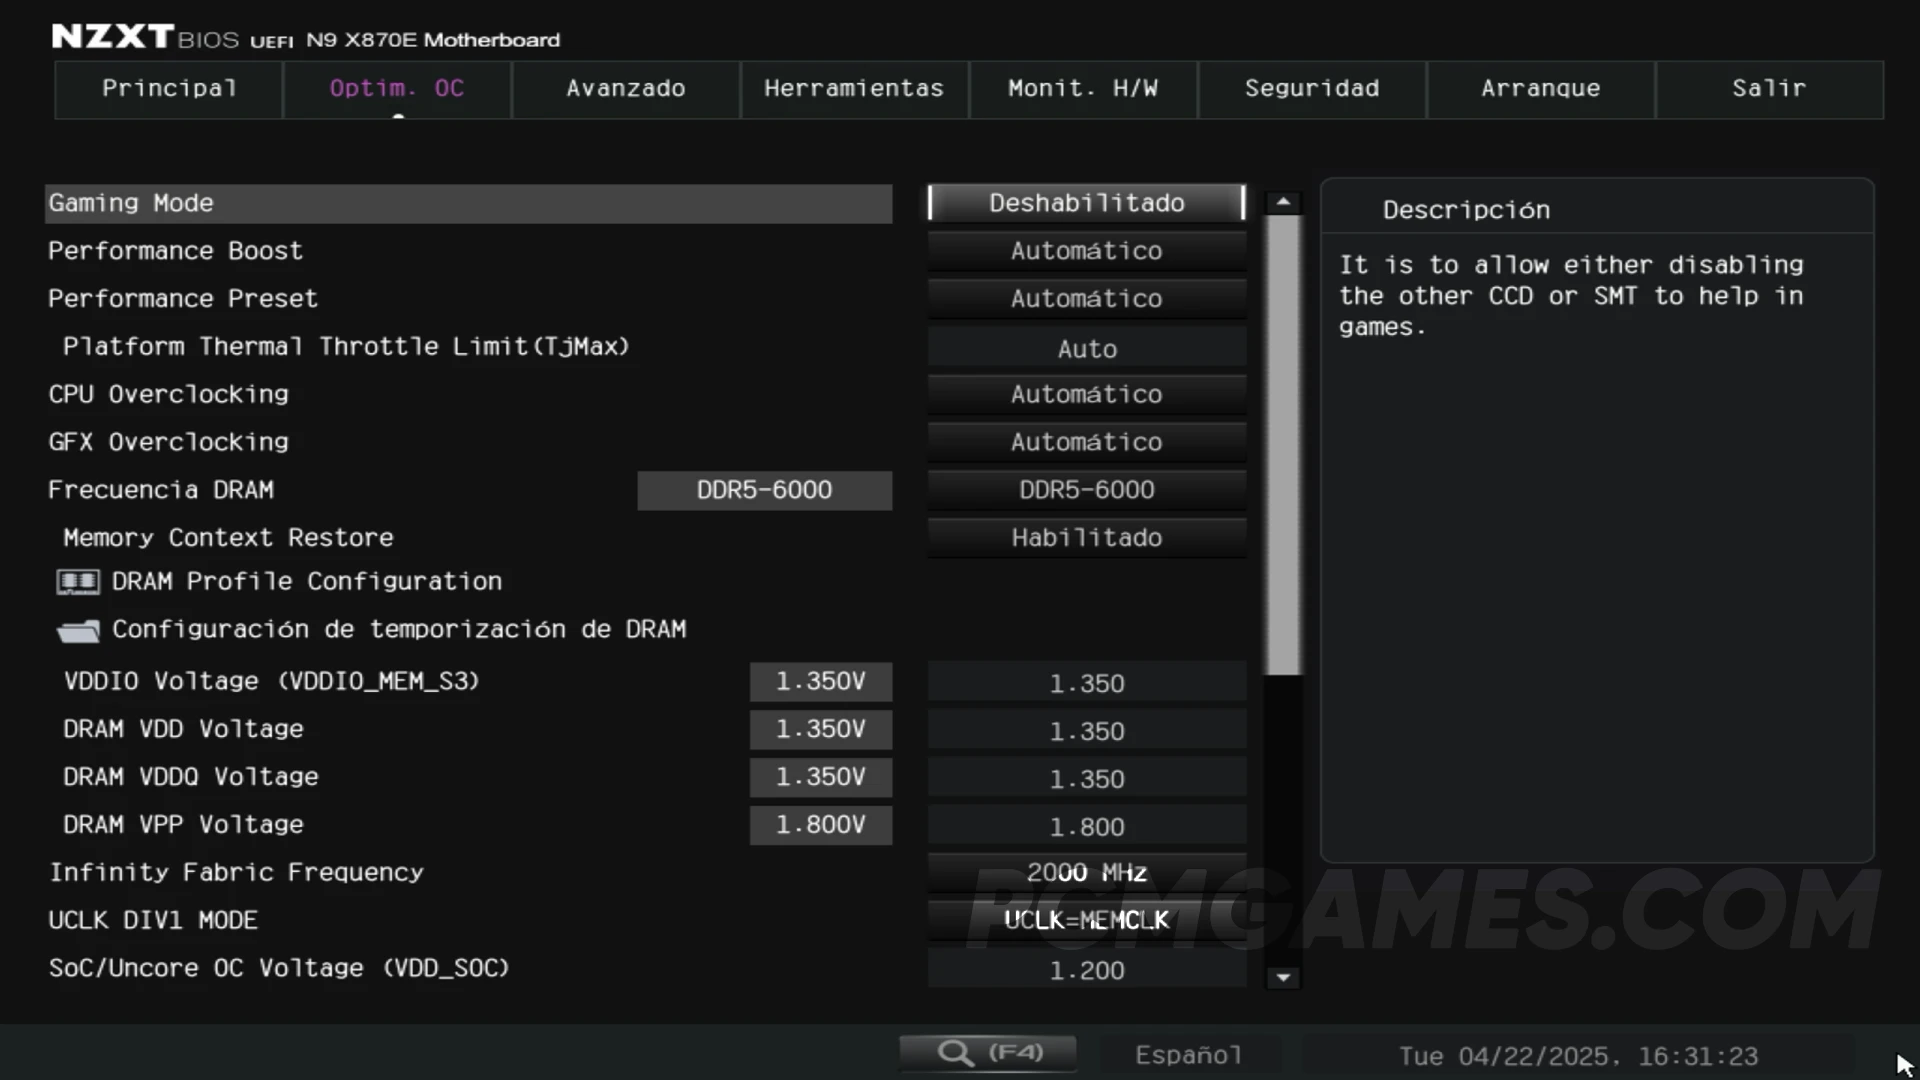Open Performance Boost Automático dropdown
Viewport: 1920px width, 1080px height.
[x=1087, y=251]
